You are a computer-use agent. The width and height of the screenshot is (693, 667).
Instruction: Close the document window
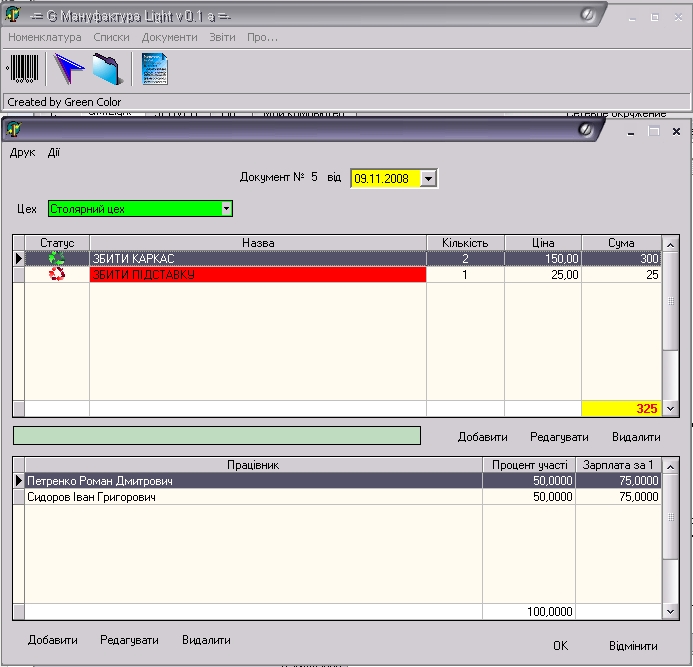(676, 131)
